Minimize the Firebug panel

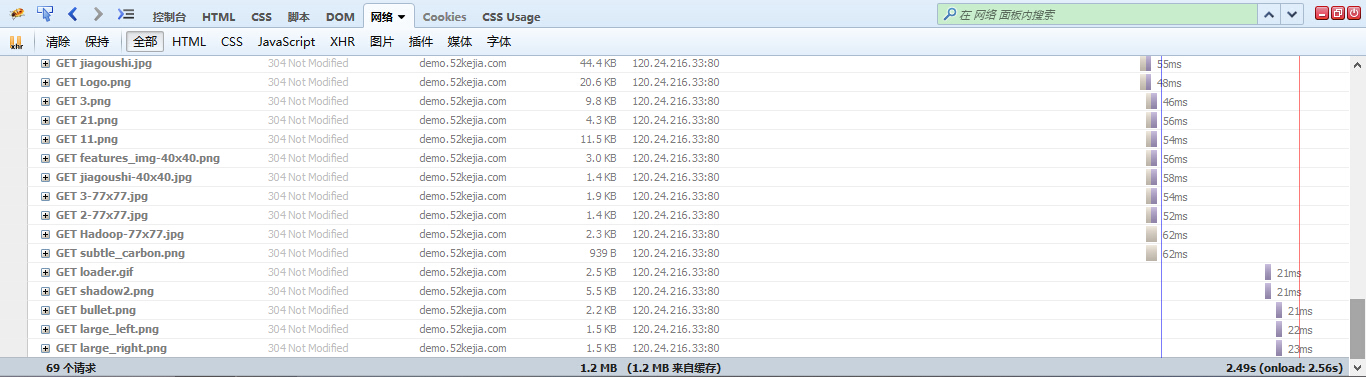point(1322,13)
